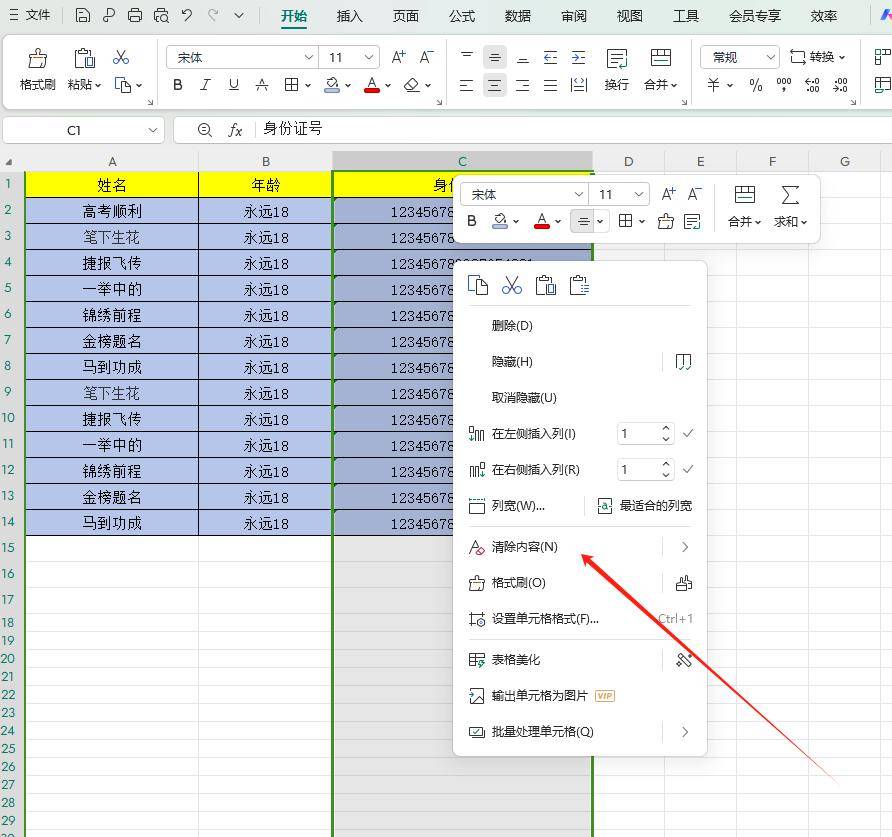Screen dimensions: 892x837
Task: Expand the 清除内容(N) submenu arrow
Action: (685, 547)
